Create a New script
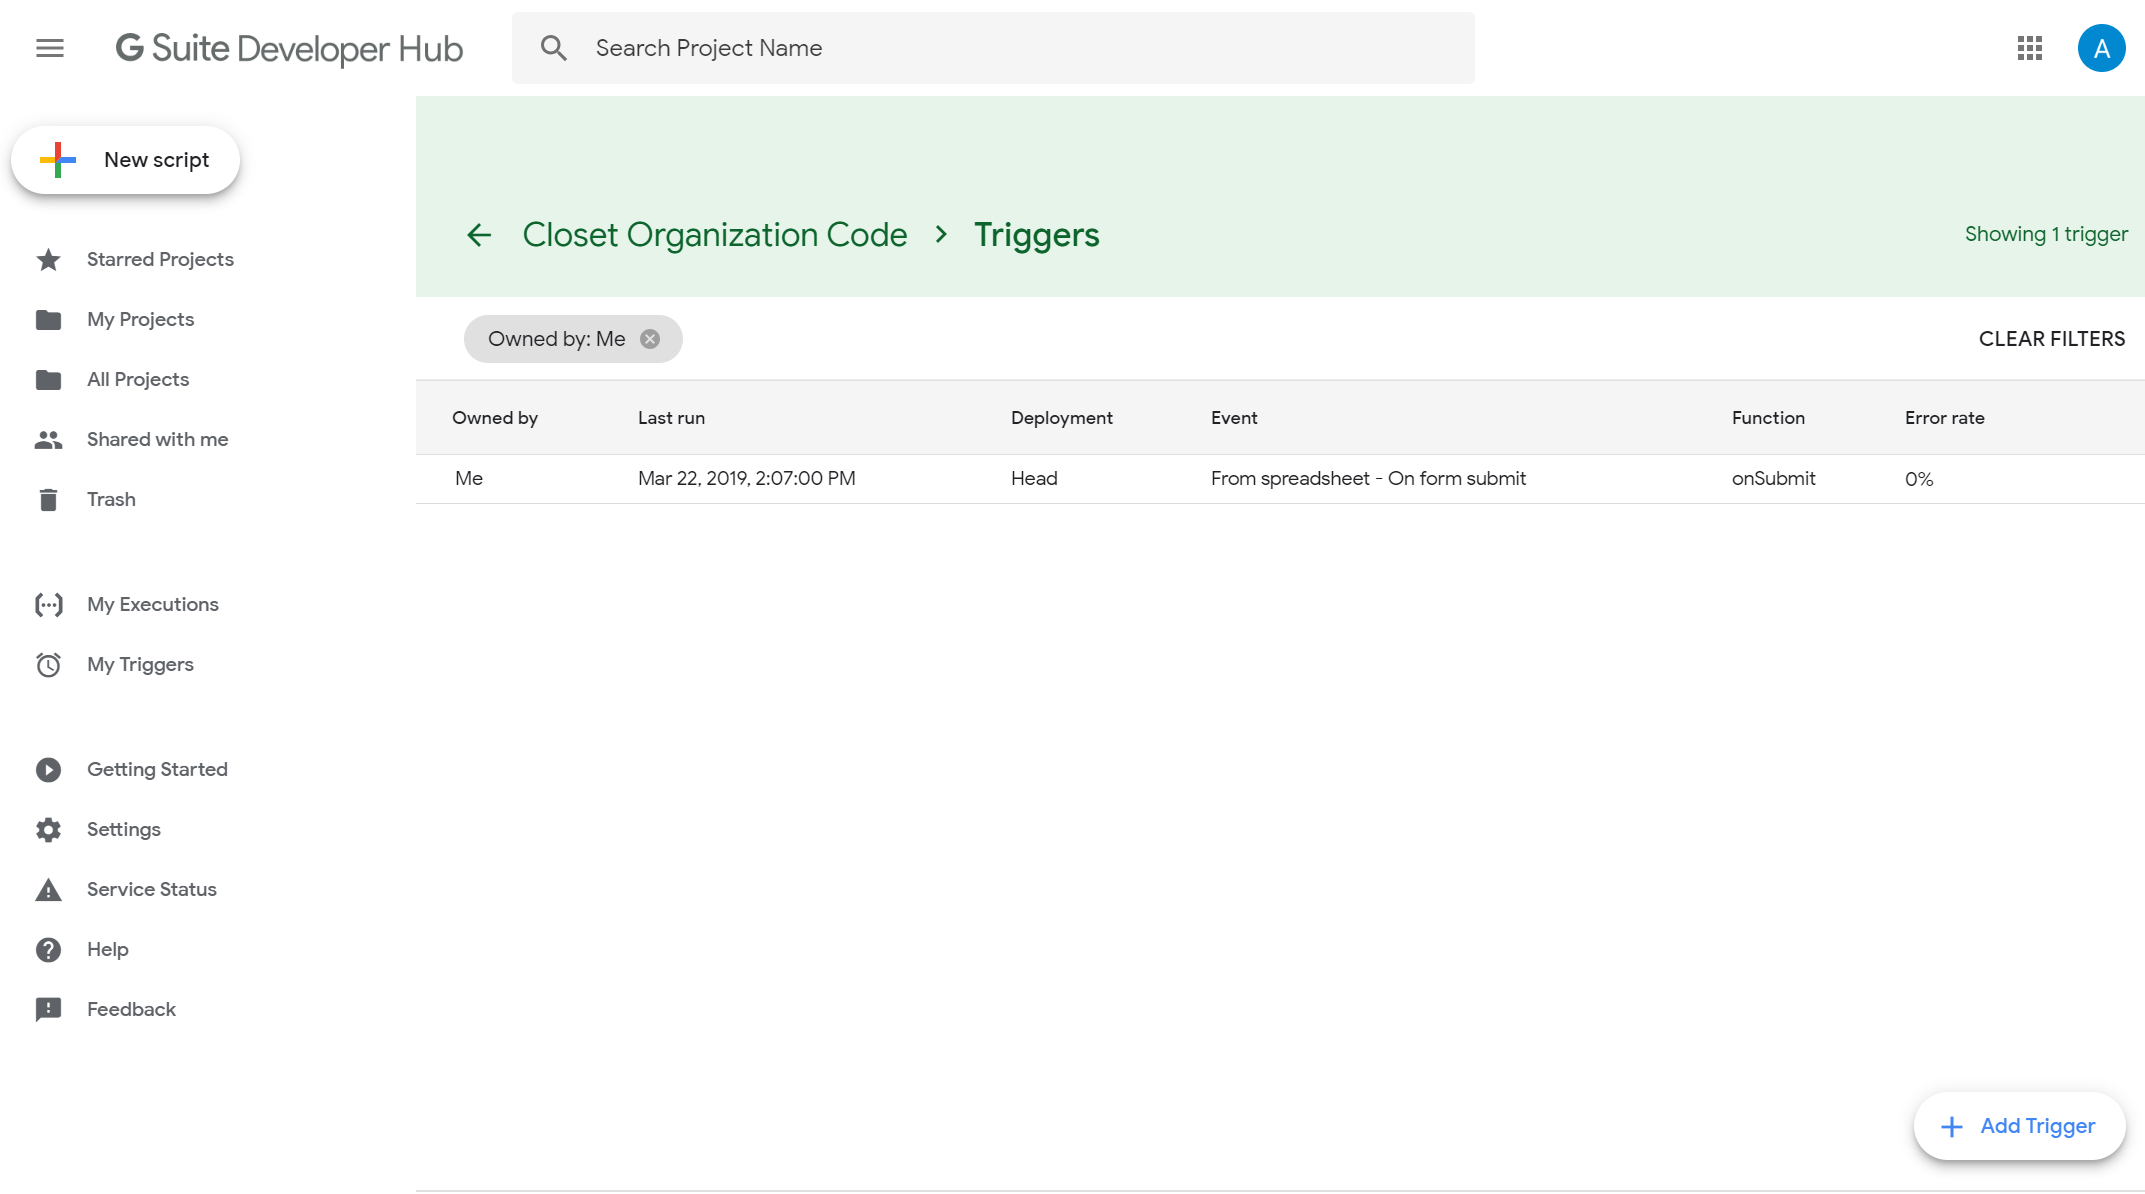 125,160
